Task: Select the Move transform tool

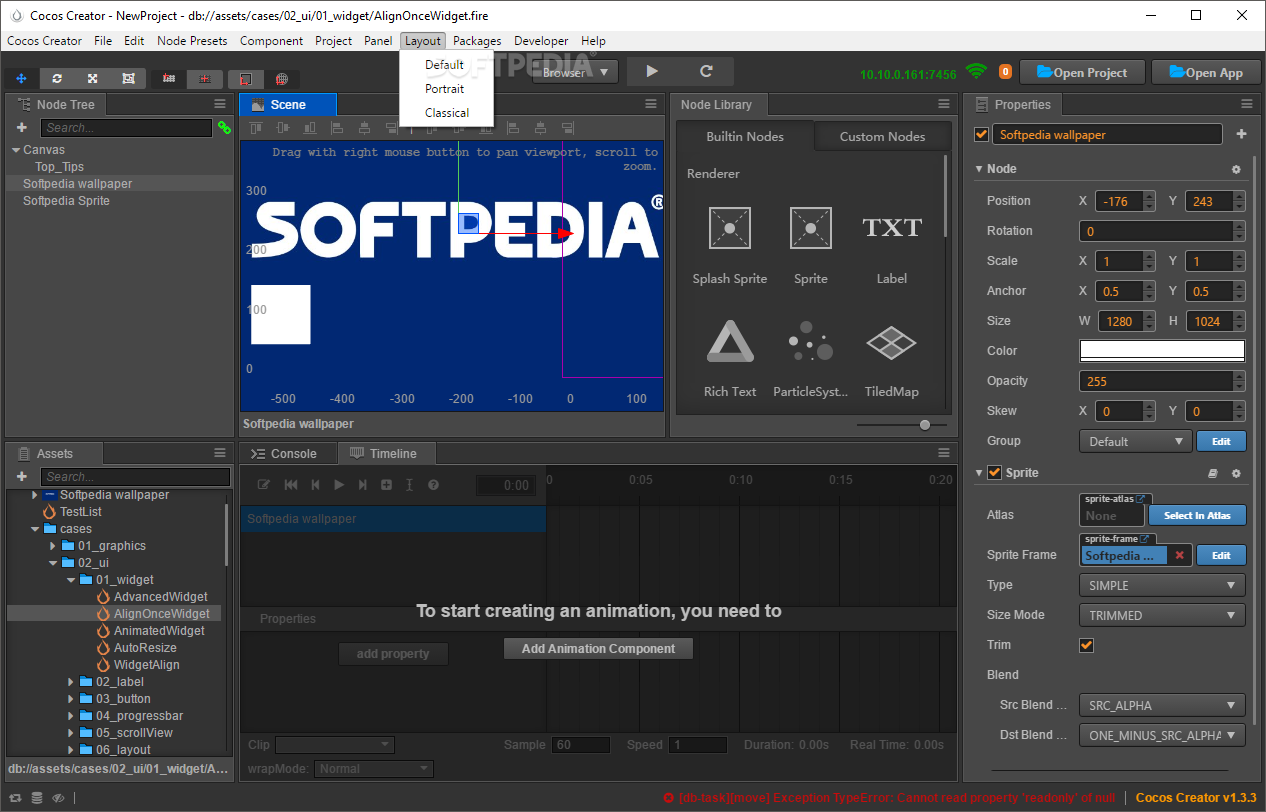Action: coord(21,78)
